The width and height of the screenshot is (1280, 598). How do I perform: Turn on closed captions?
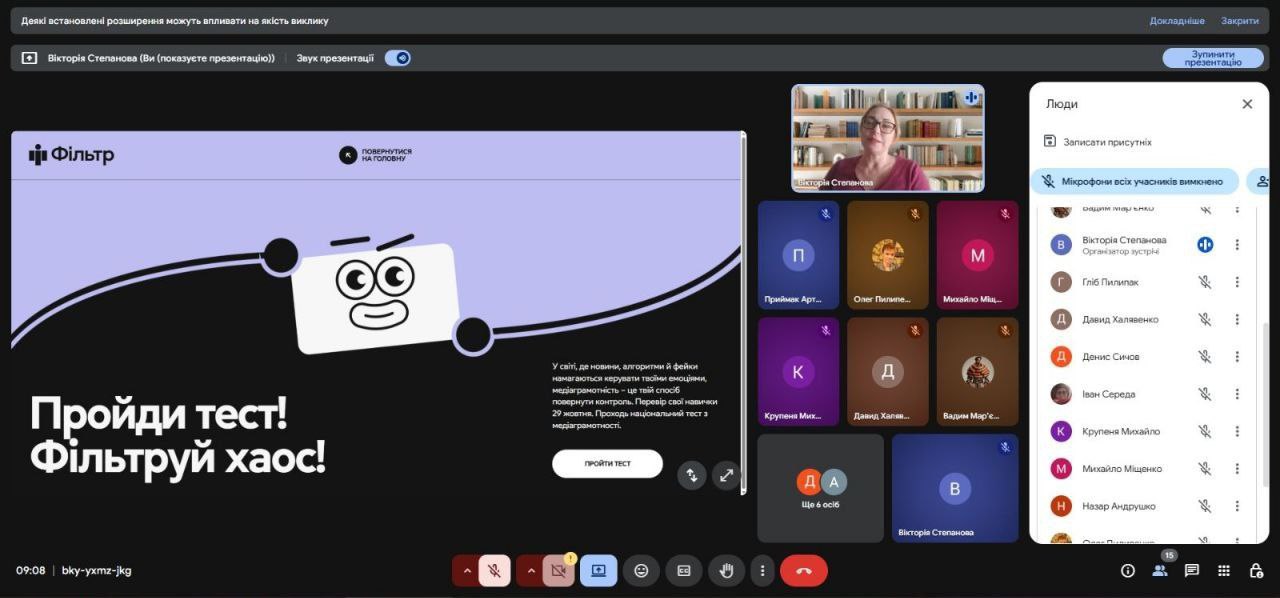coord(684,570)
